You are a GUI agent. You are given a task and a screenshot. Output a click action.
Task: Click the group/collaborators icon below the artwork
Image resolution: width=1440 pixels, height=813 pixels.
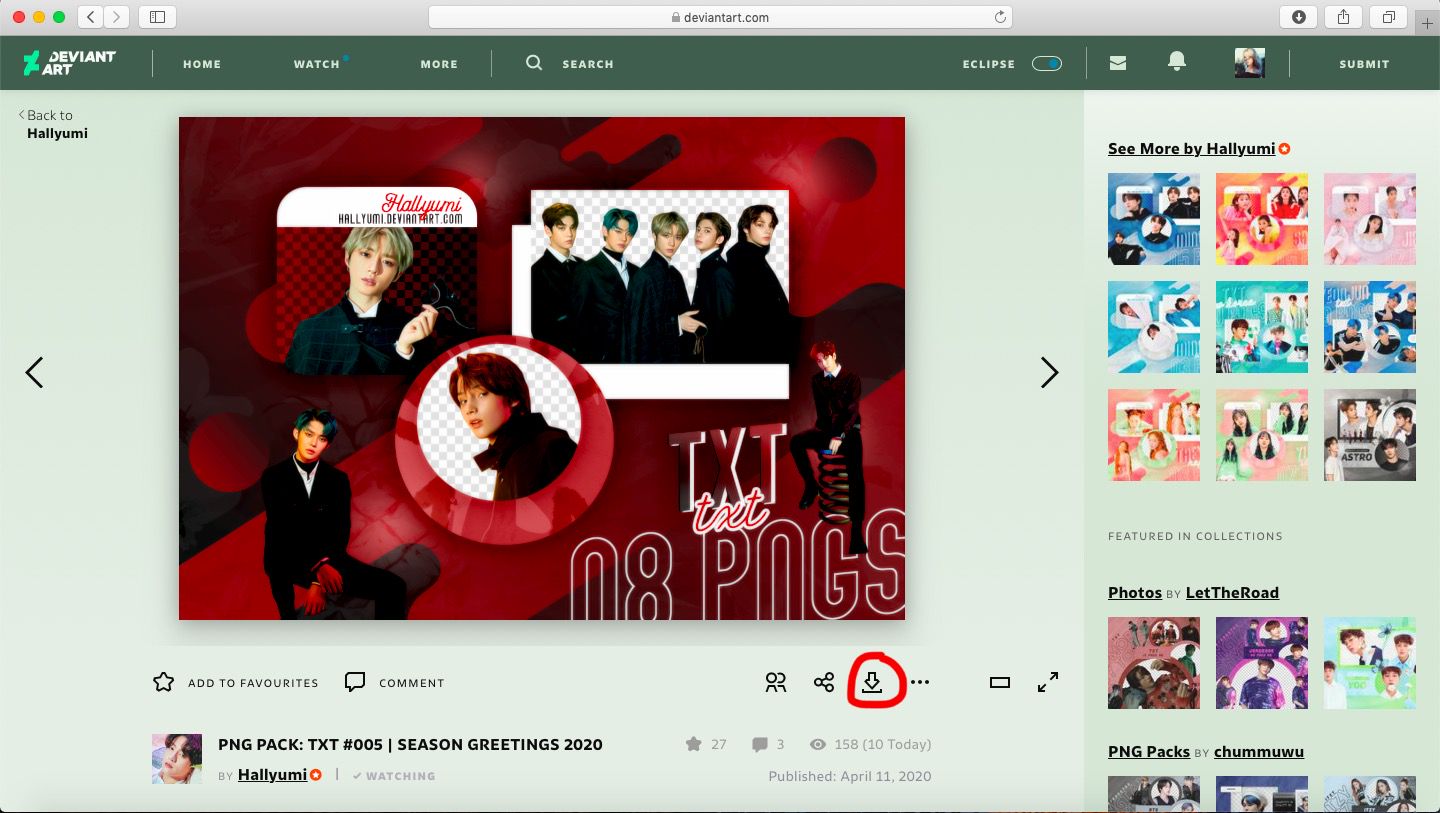pyautogui.click(x=776, y=683)
